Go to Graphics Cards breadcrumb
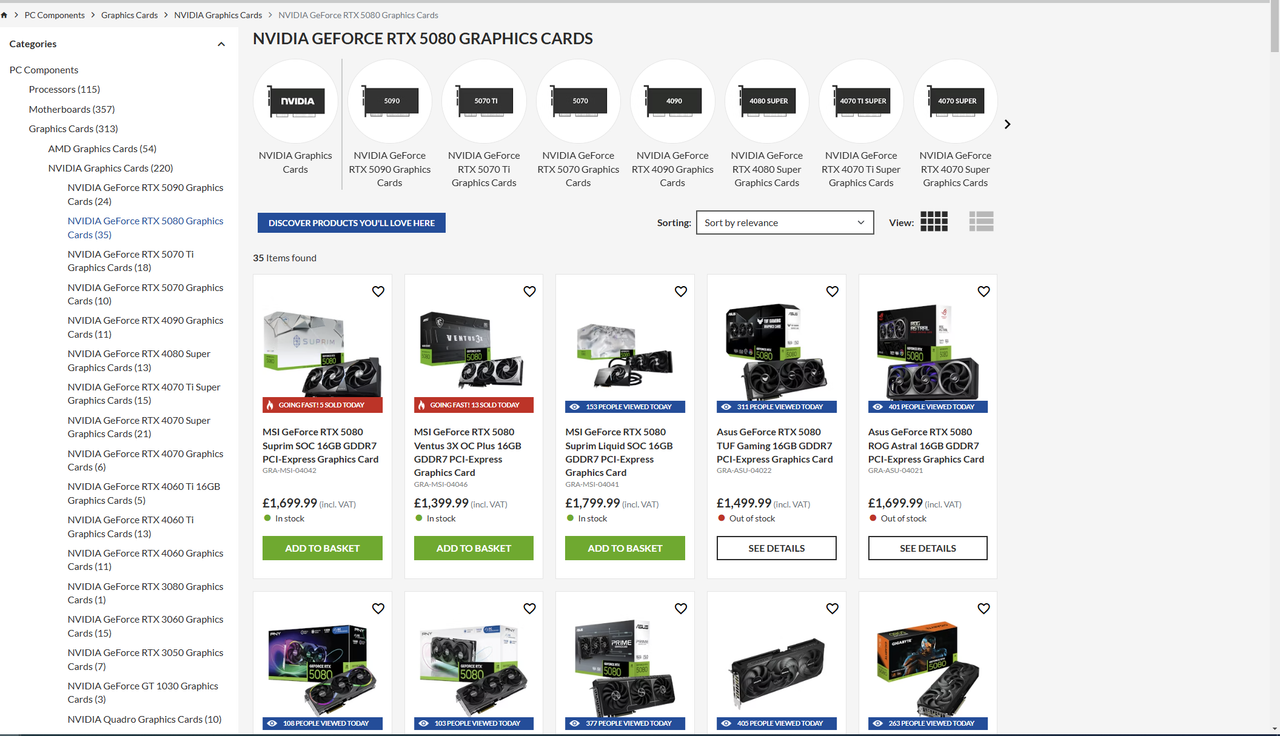 [129, 15]
